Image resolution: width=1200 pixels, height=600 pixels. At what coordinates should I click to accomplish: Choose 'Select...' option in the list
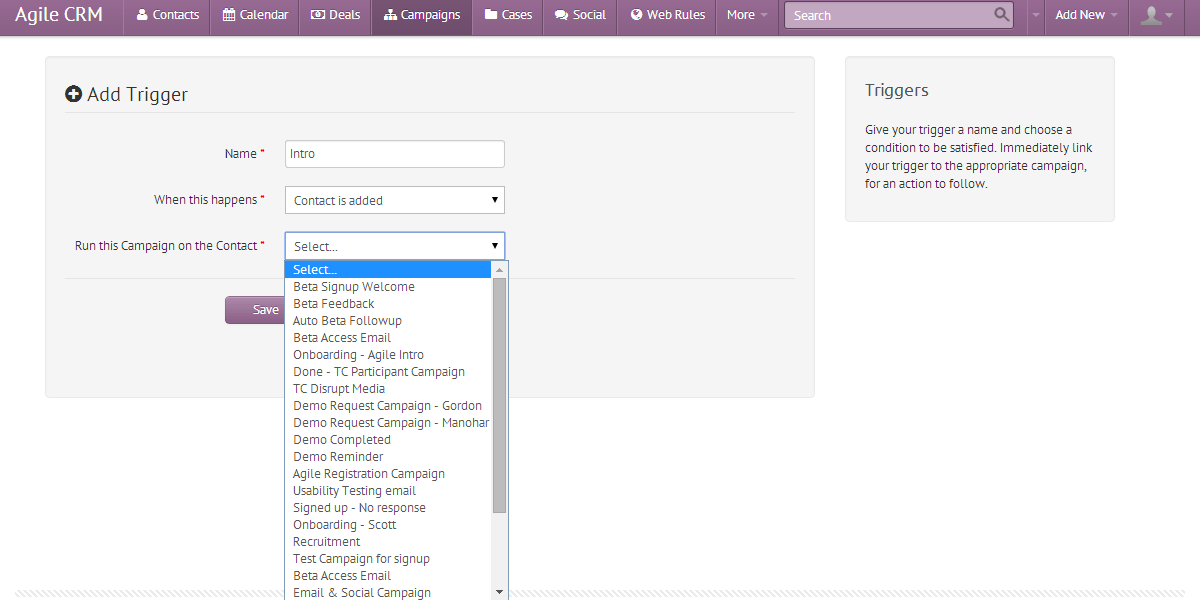388,270
